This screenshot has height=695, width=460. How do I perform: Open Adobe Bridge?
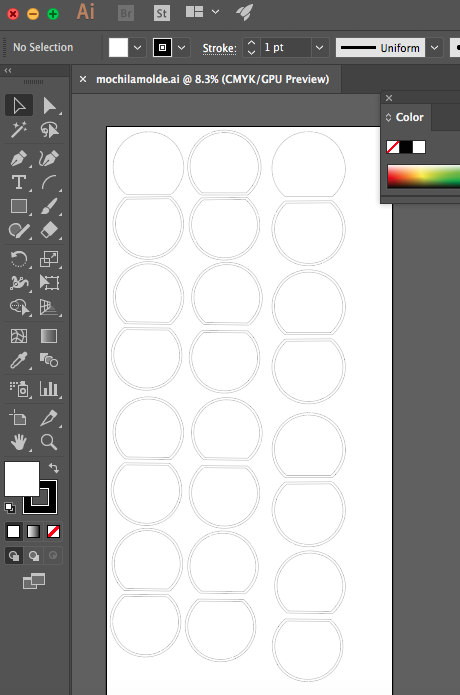126,13
